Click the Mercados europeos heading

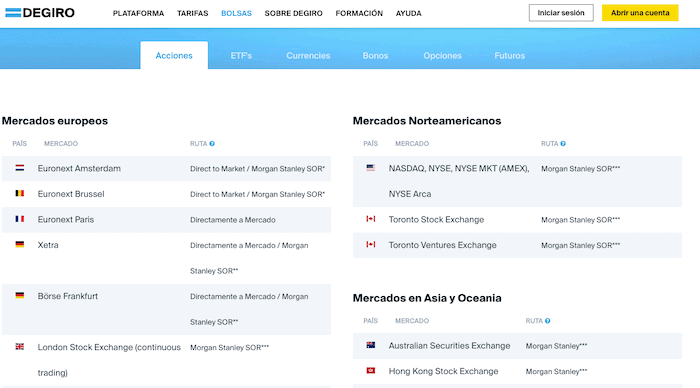(55, 121)
